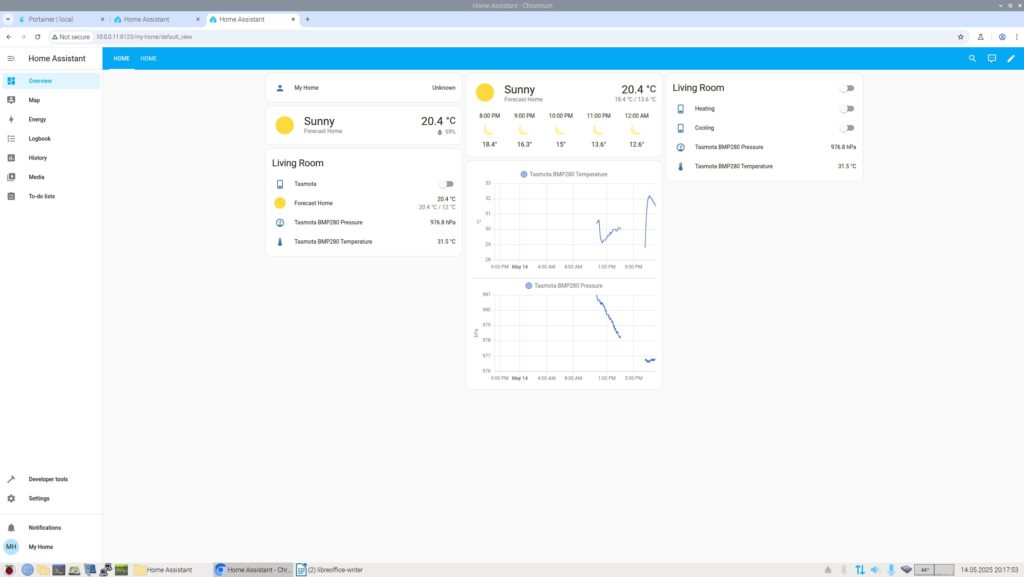
Task: Click the dashboard search magnifier icon
Action: pos(972,59)
